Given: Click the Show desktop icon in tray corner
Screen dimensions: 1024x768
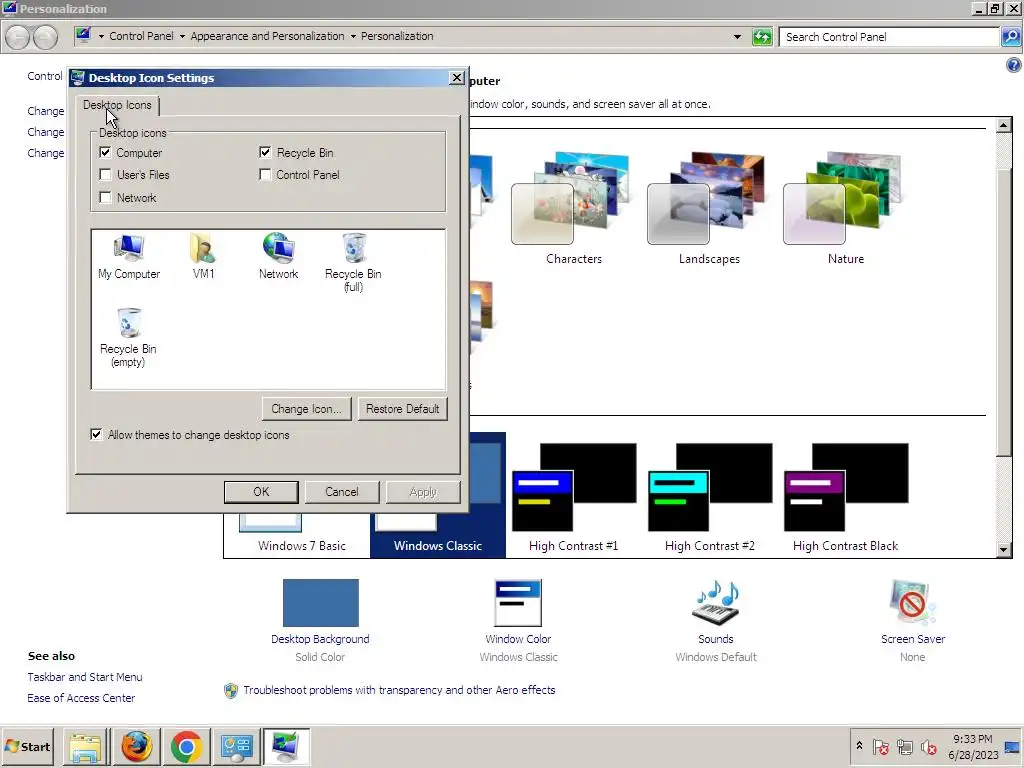Looking at the screenshot, I should click(1013, 746).
